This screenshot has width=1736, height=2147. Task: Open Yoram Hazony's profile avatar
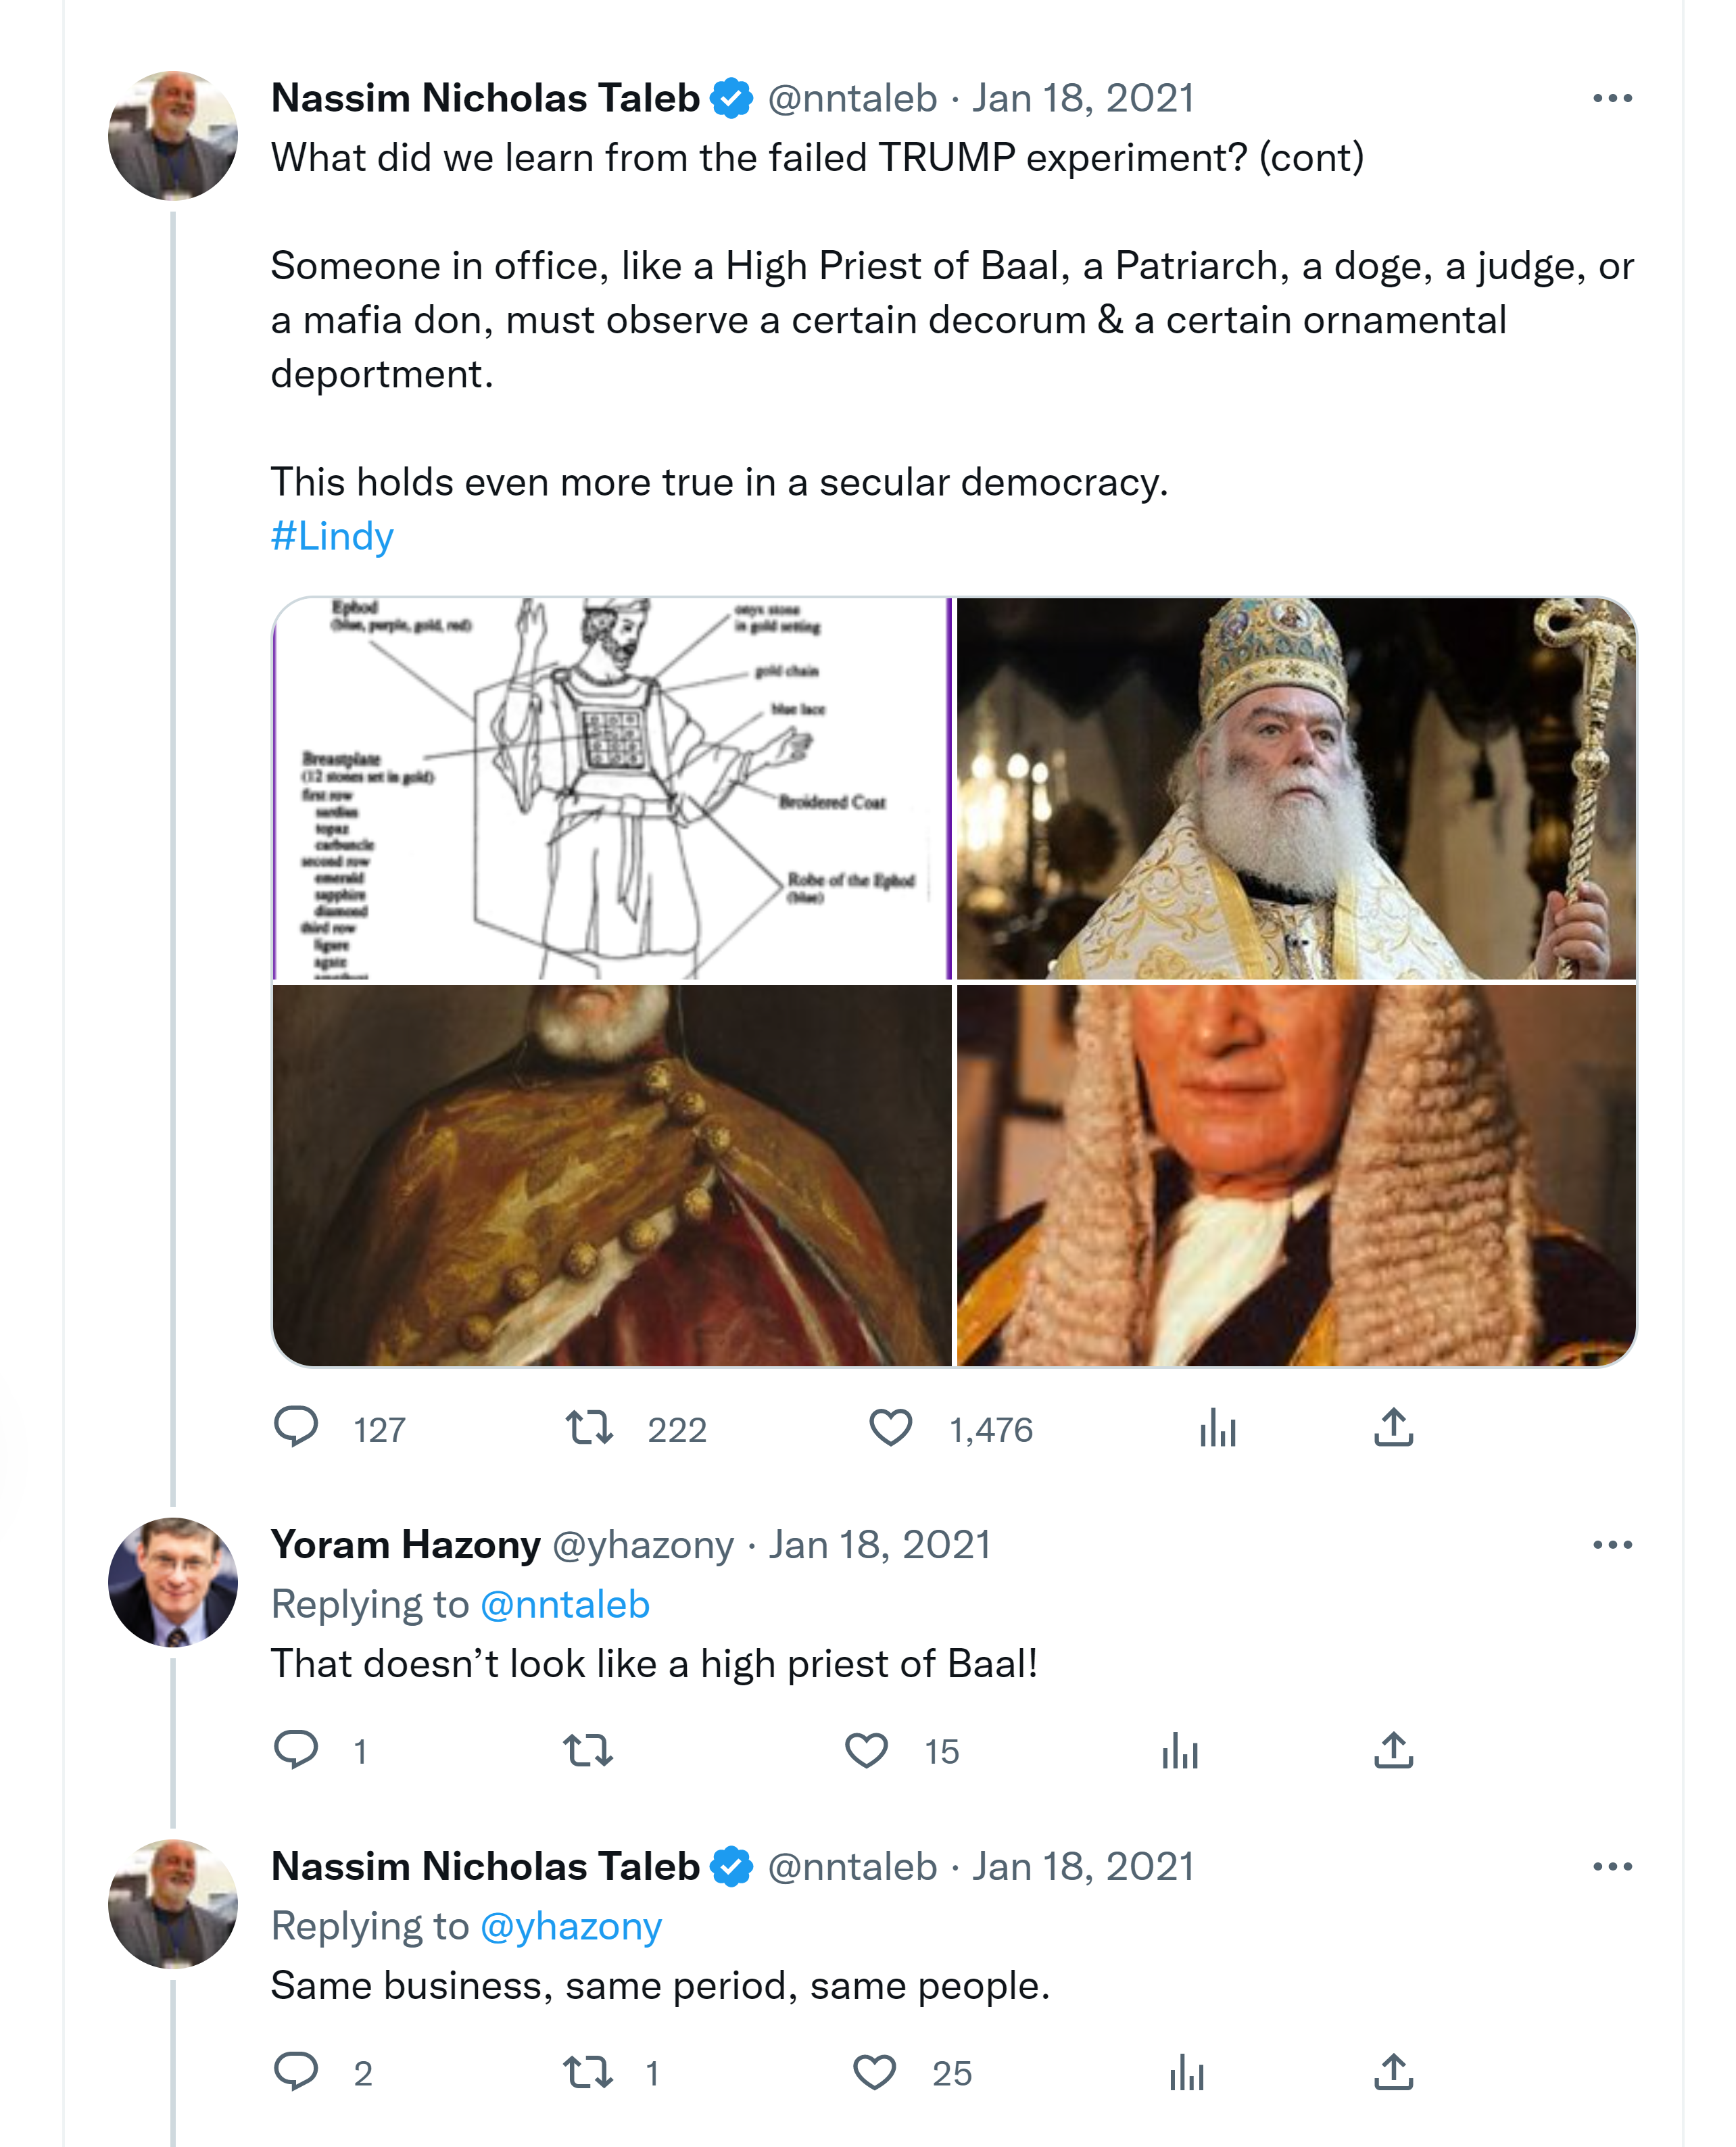click(173, 1583)
